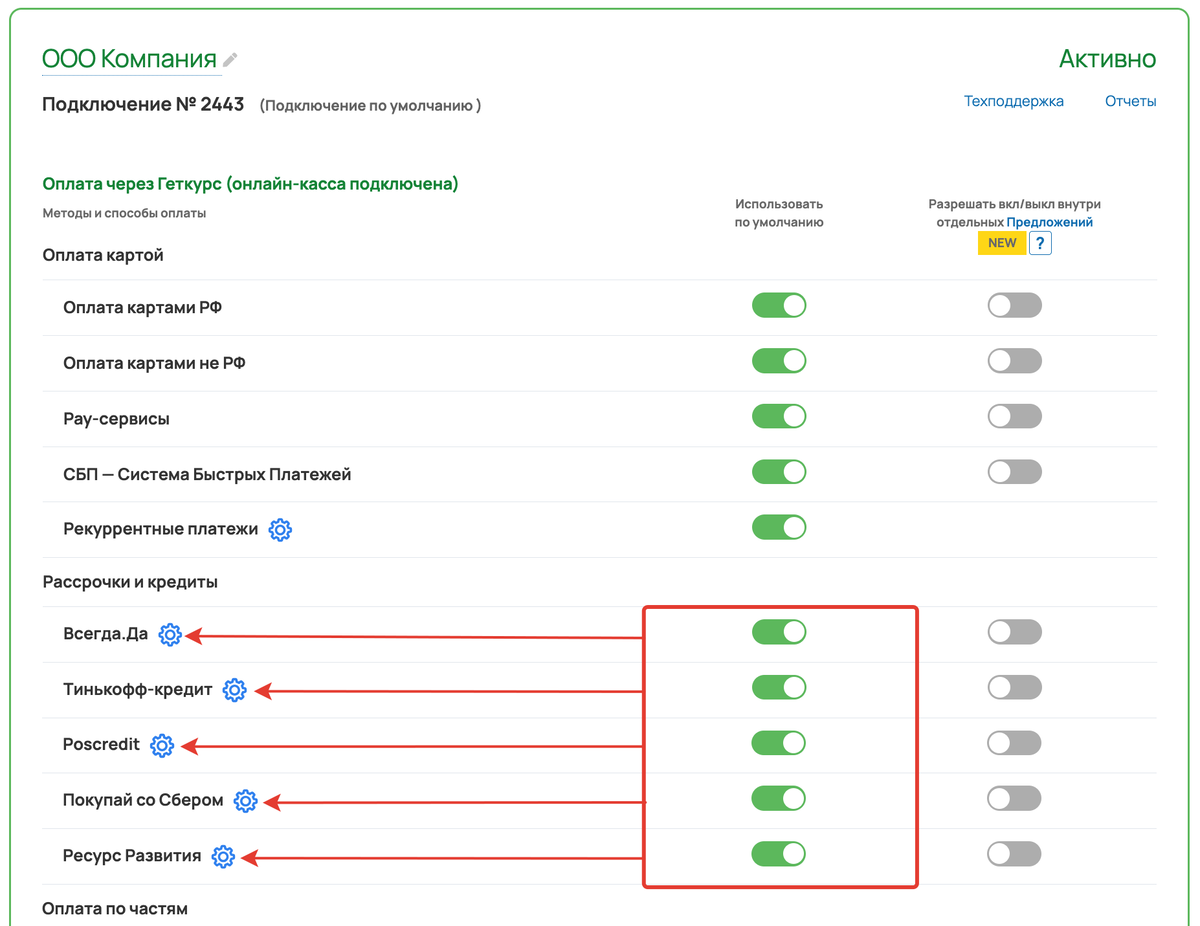Follow the Предложений link in column header
1200x926 pixels.
[1049, 222]
